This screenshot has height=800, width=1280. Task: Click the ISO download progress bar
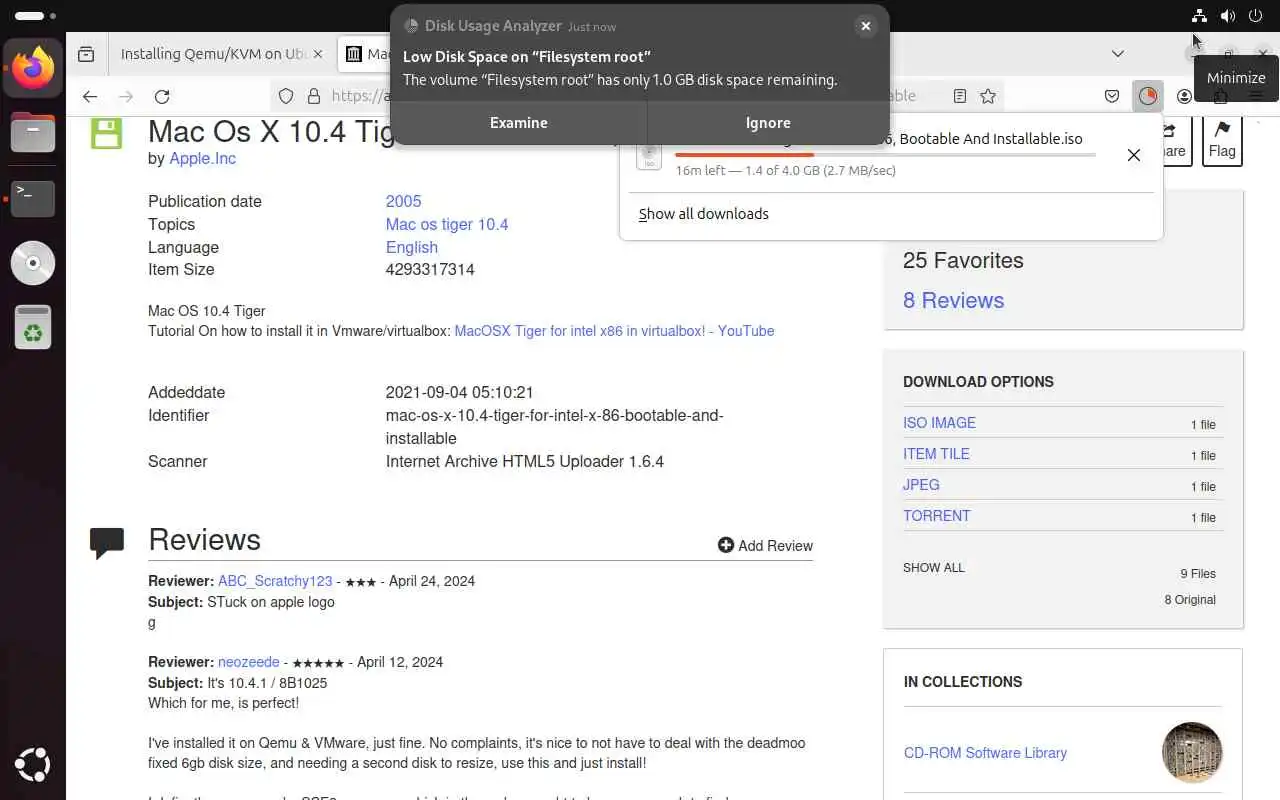[x=885, y=155]
